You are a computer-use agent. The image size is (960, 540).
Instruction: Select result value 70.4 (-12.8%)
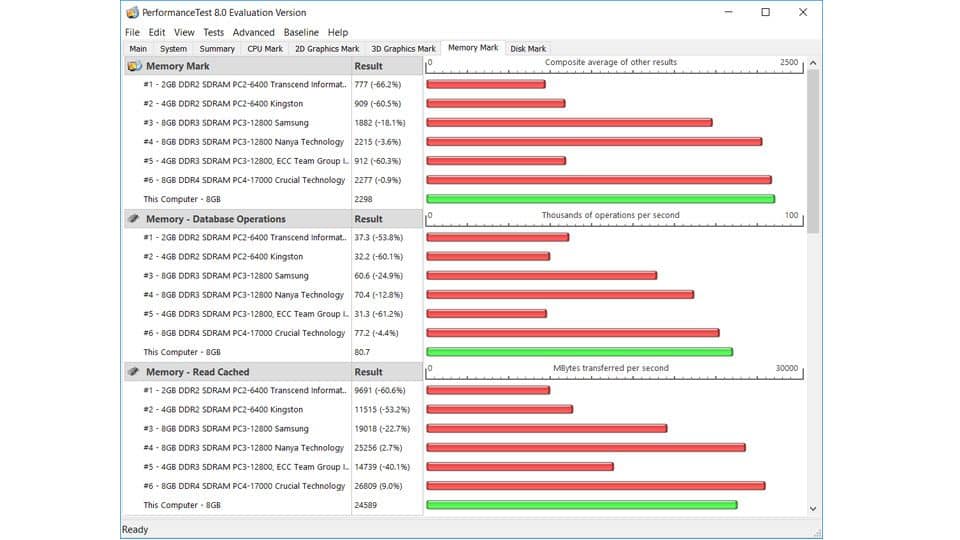click(x=378, y=294)
